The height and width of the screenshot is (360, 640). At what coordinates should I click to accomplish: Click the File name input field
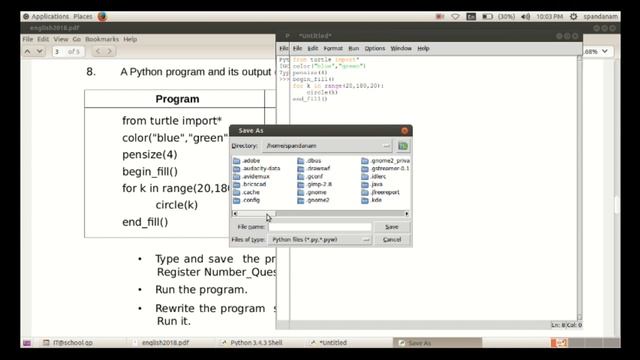point(320,227)
